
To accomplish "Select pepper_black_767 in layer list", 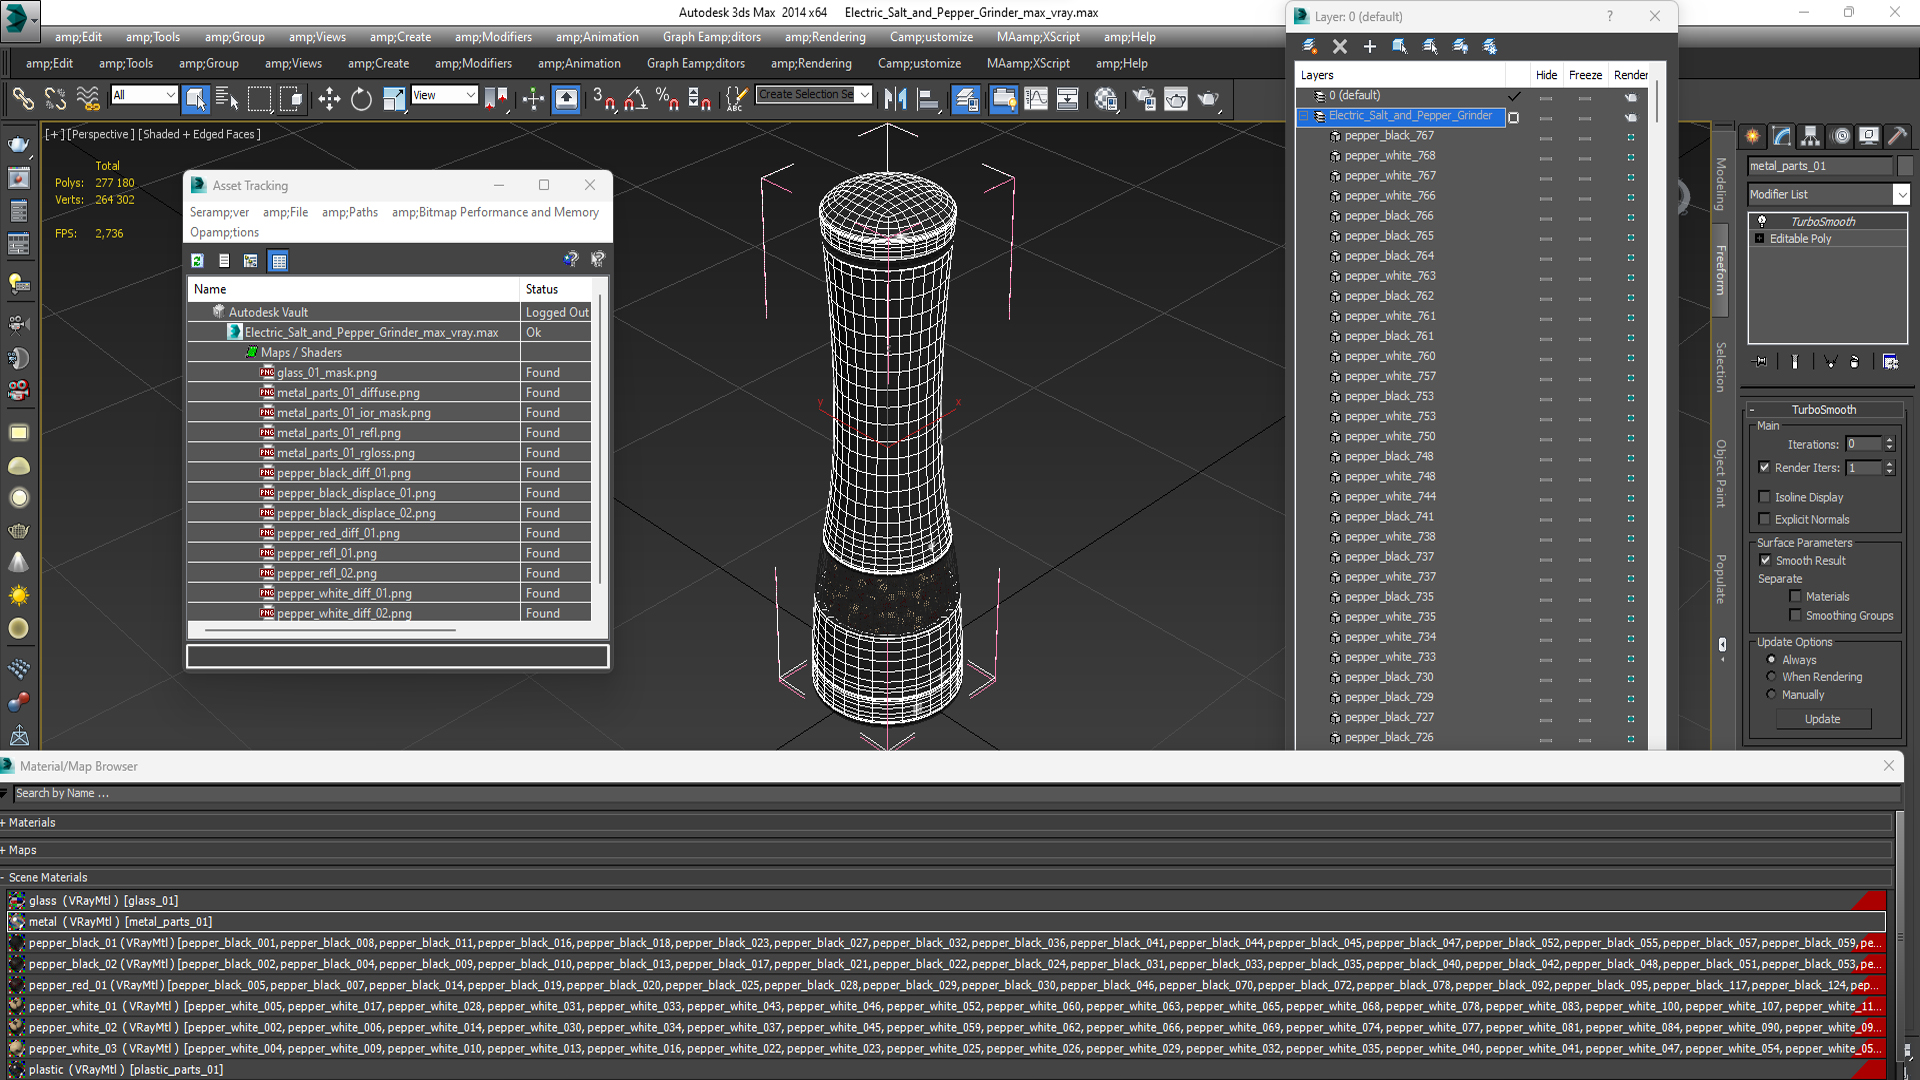I will click(1388, 136).
